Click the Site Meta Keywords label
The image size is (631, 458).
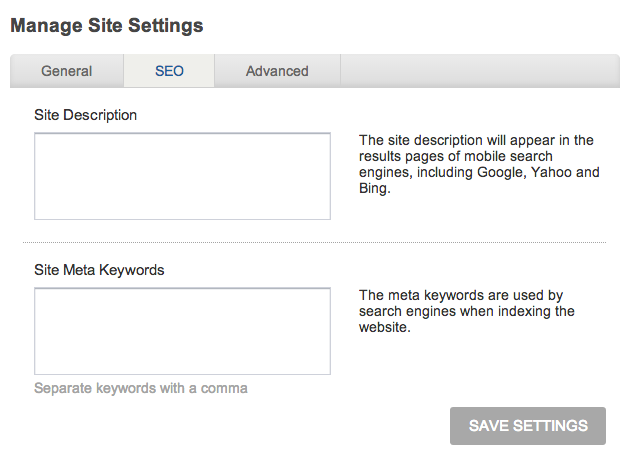[99, 270]
